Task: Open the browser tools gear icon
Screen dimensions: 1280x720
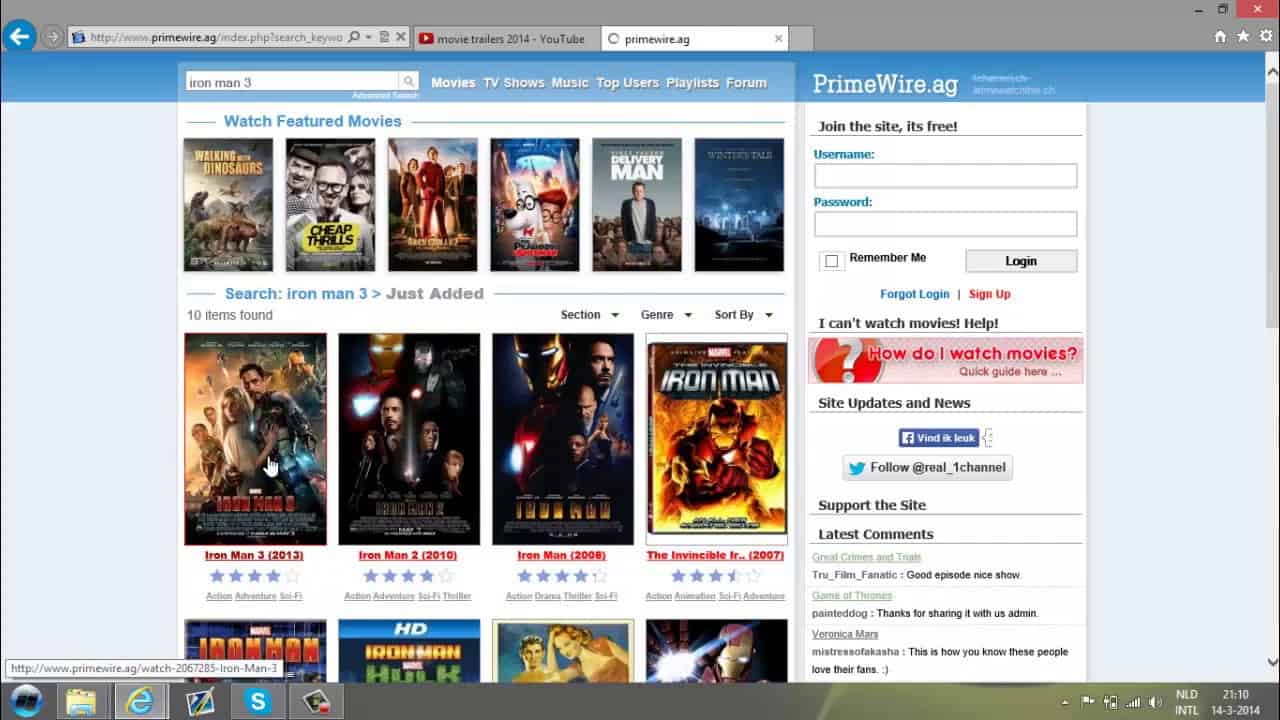Action: (x=1266, y=36)
